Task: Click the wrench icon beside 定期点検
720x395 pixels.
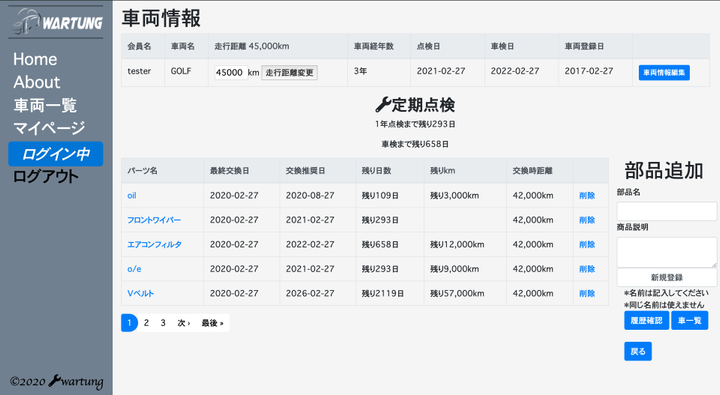Action: click(382, 105)
